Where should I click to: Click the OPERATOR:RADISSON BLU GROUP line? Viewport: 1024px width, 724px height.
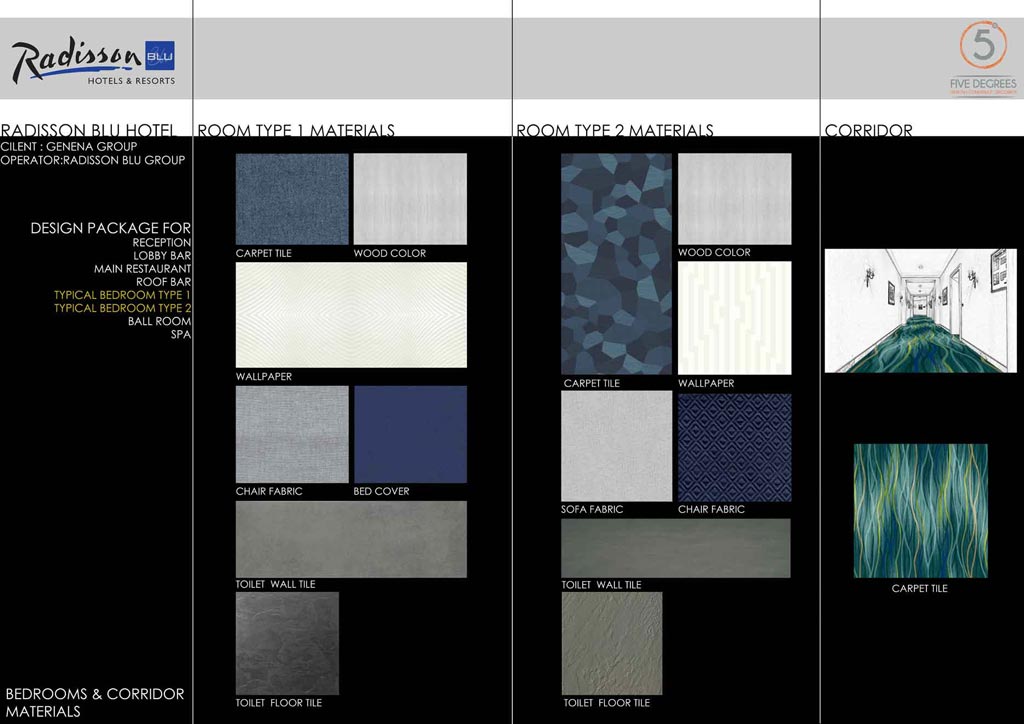(93, 160)
